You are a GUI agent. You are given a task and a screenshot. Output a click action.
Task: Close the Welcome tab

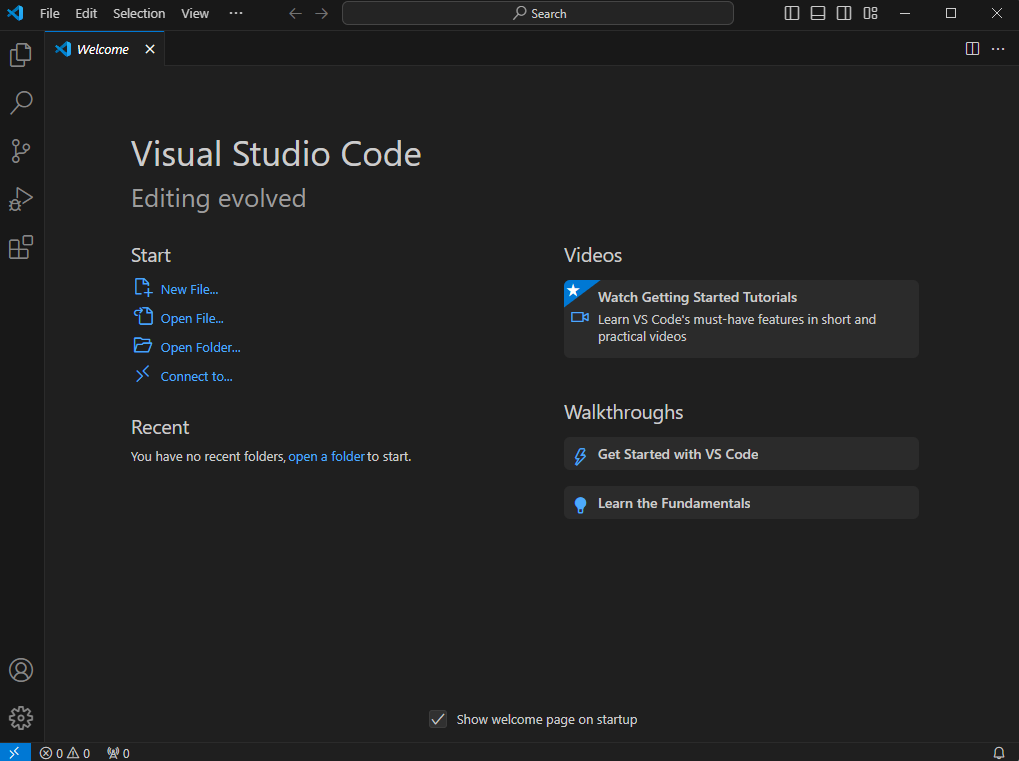point(150,49)
